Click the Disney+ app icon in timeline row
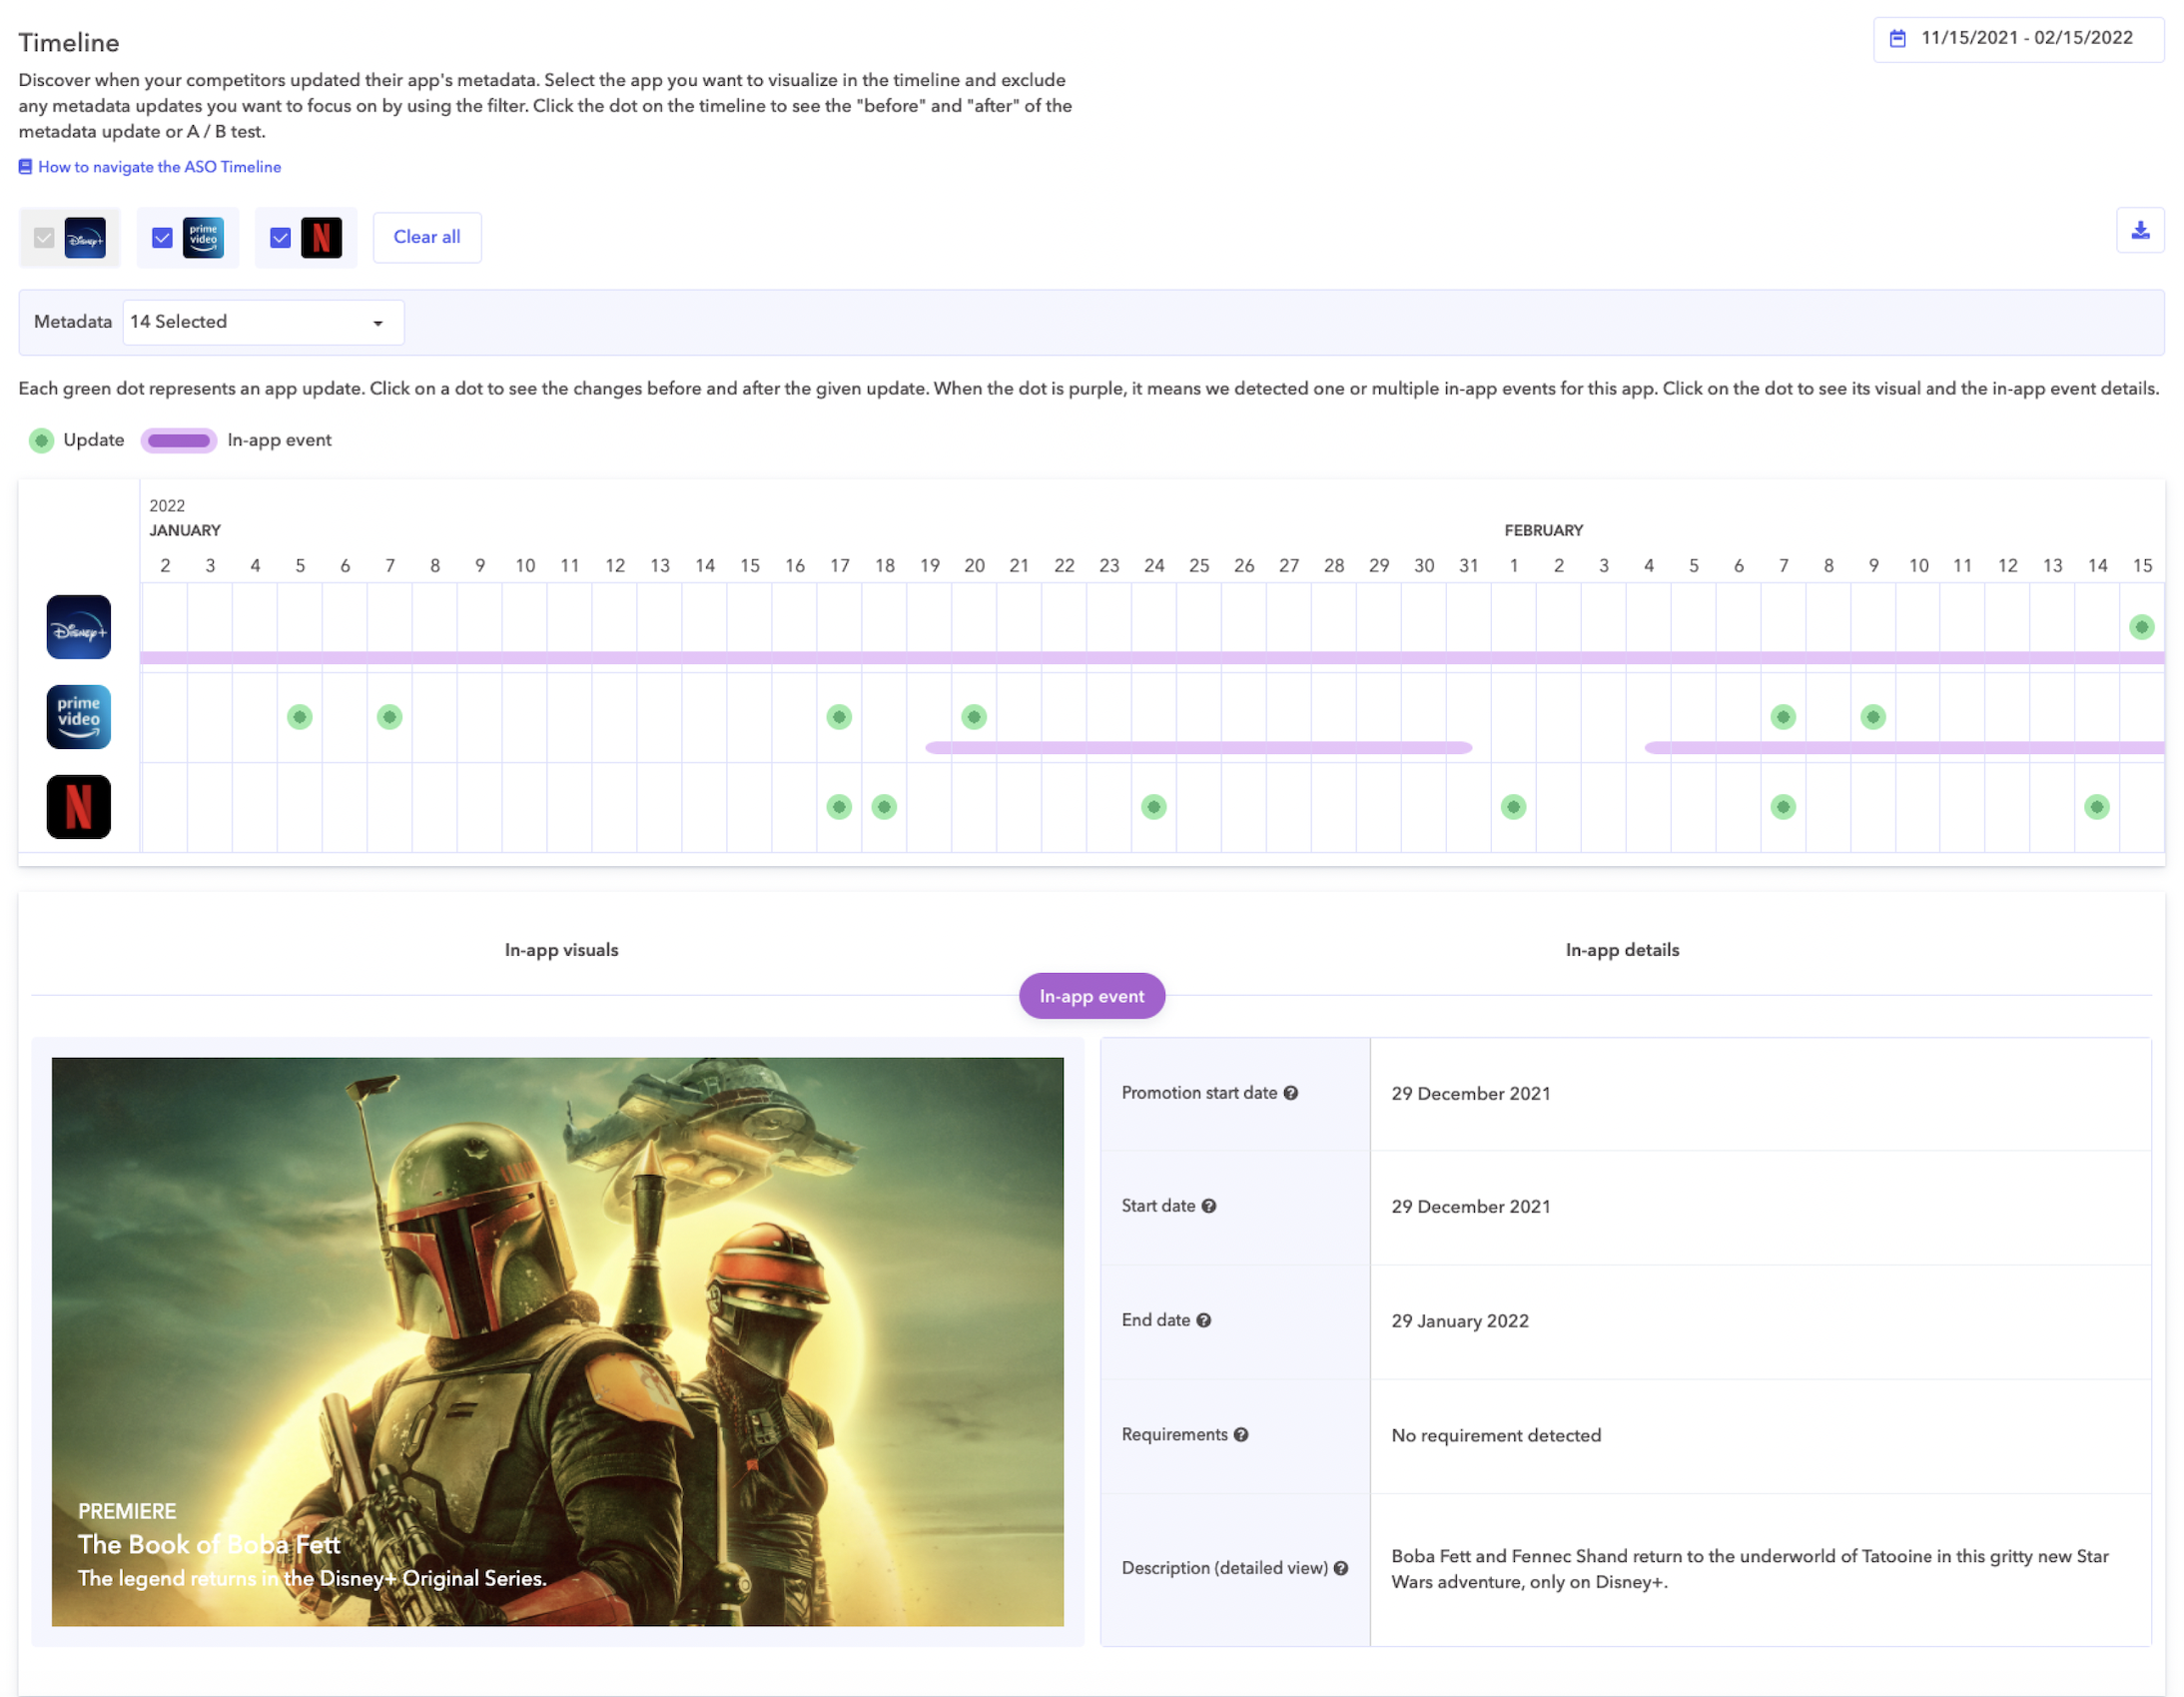This screenshot has height=1697, width=2184. [78, 627]
